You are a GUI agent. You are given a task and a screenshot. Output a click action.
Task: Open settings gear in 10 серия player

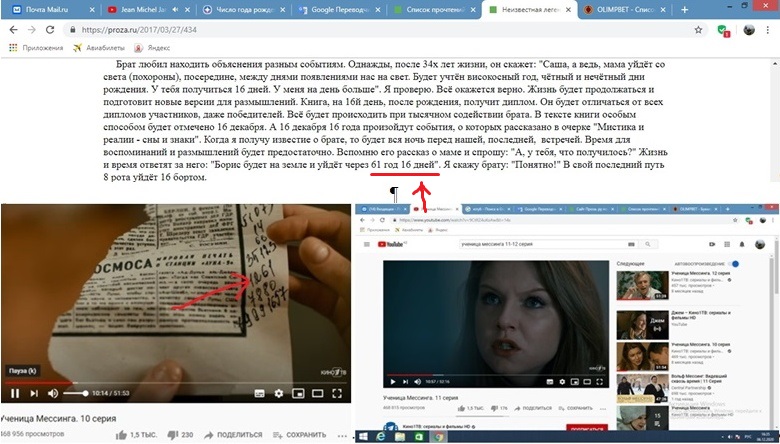click(x=279, y=393)
